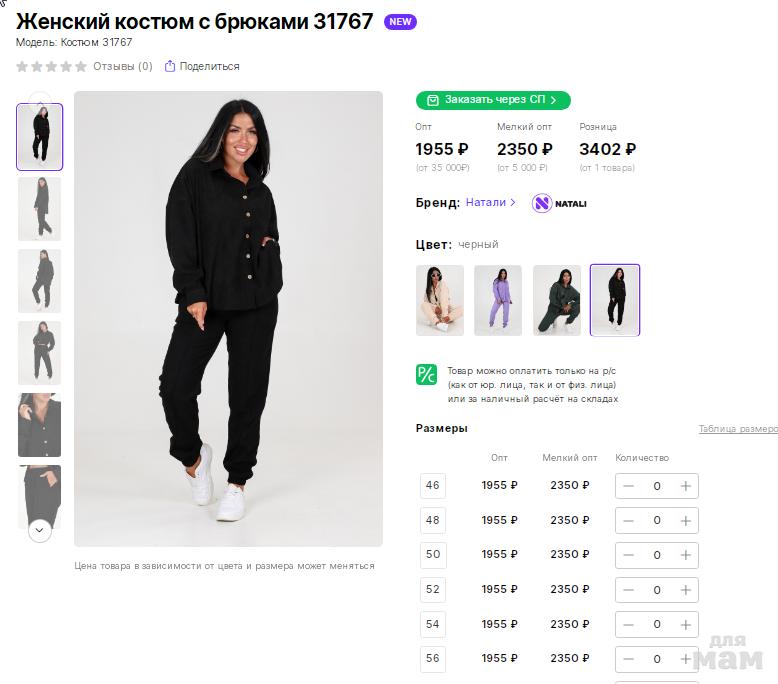
Task: Pick the dark green color variant
Action: pos(557,300)
